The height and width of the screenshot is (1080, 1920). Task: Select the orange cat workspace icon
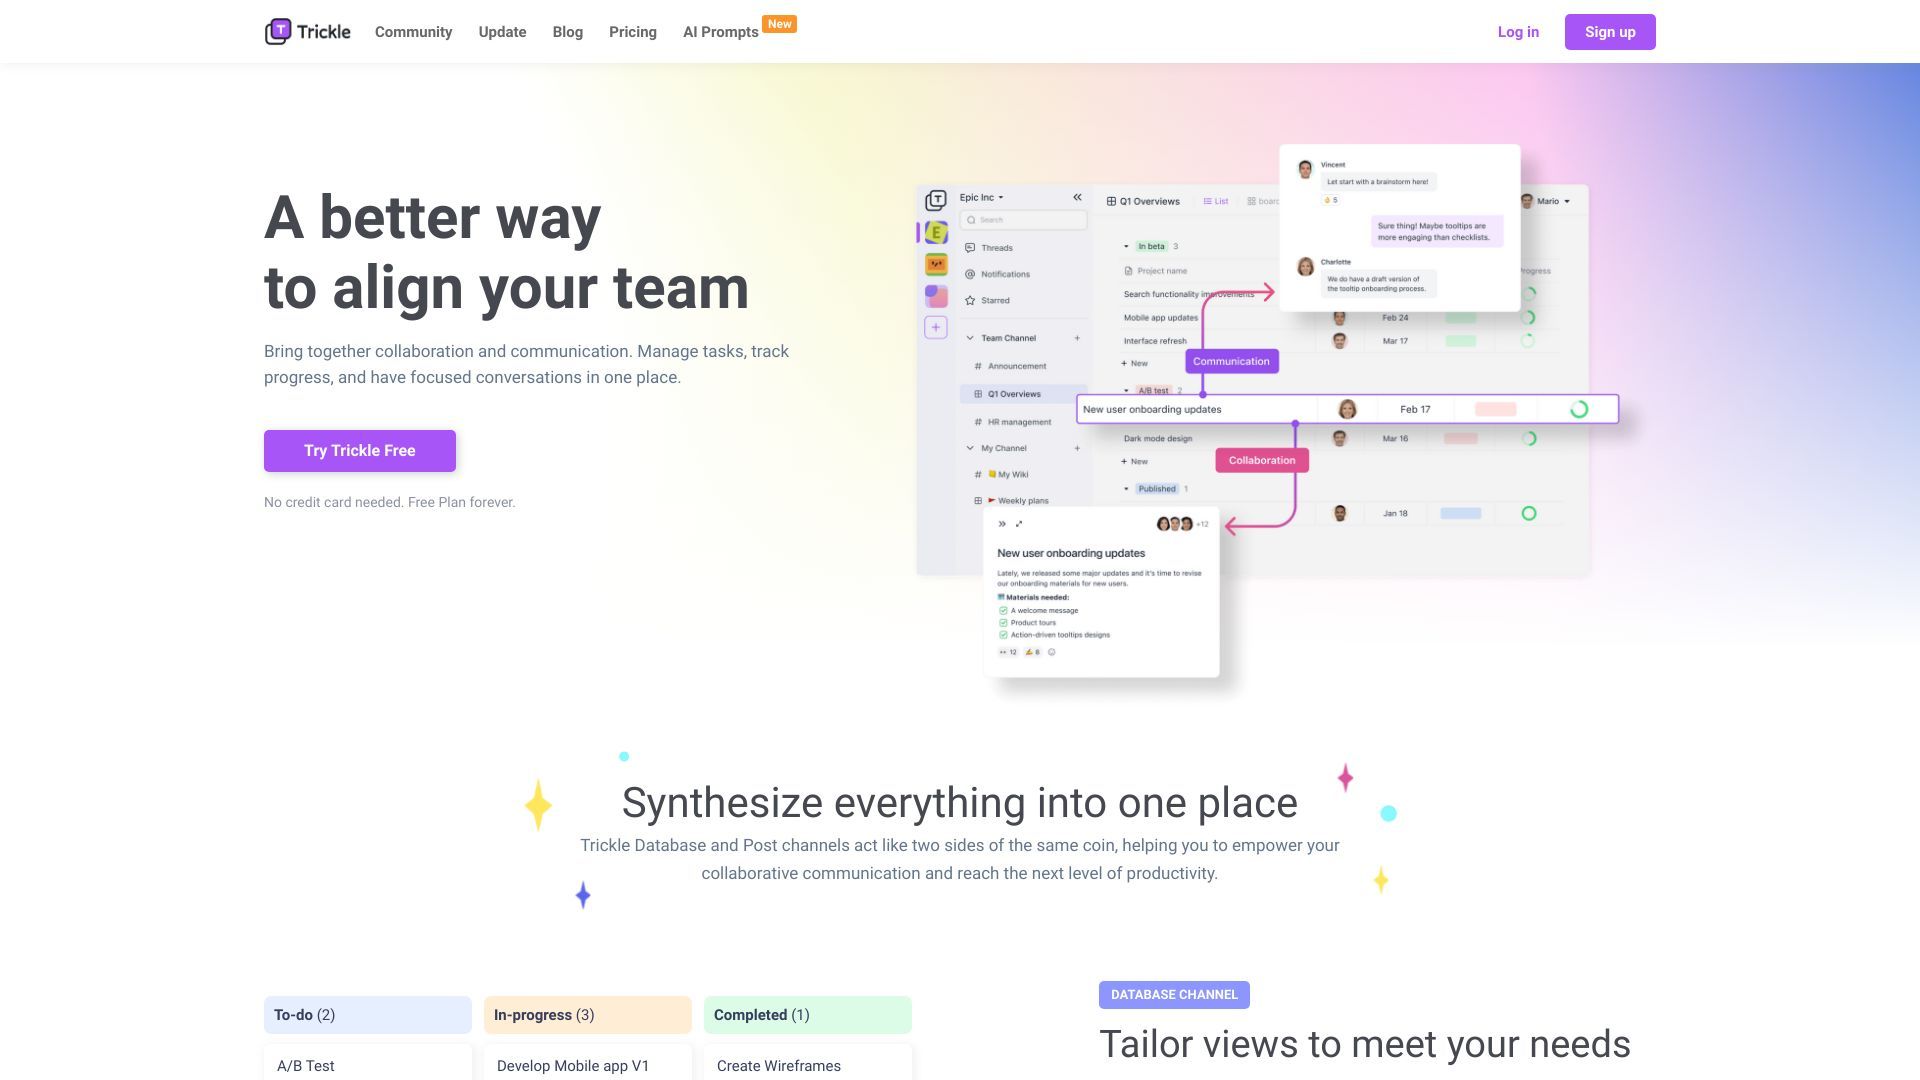(x=936, y=265)
